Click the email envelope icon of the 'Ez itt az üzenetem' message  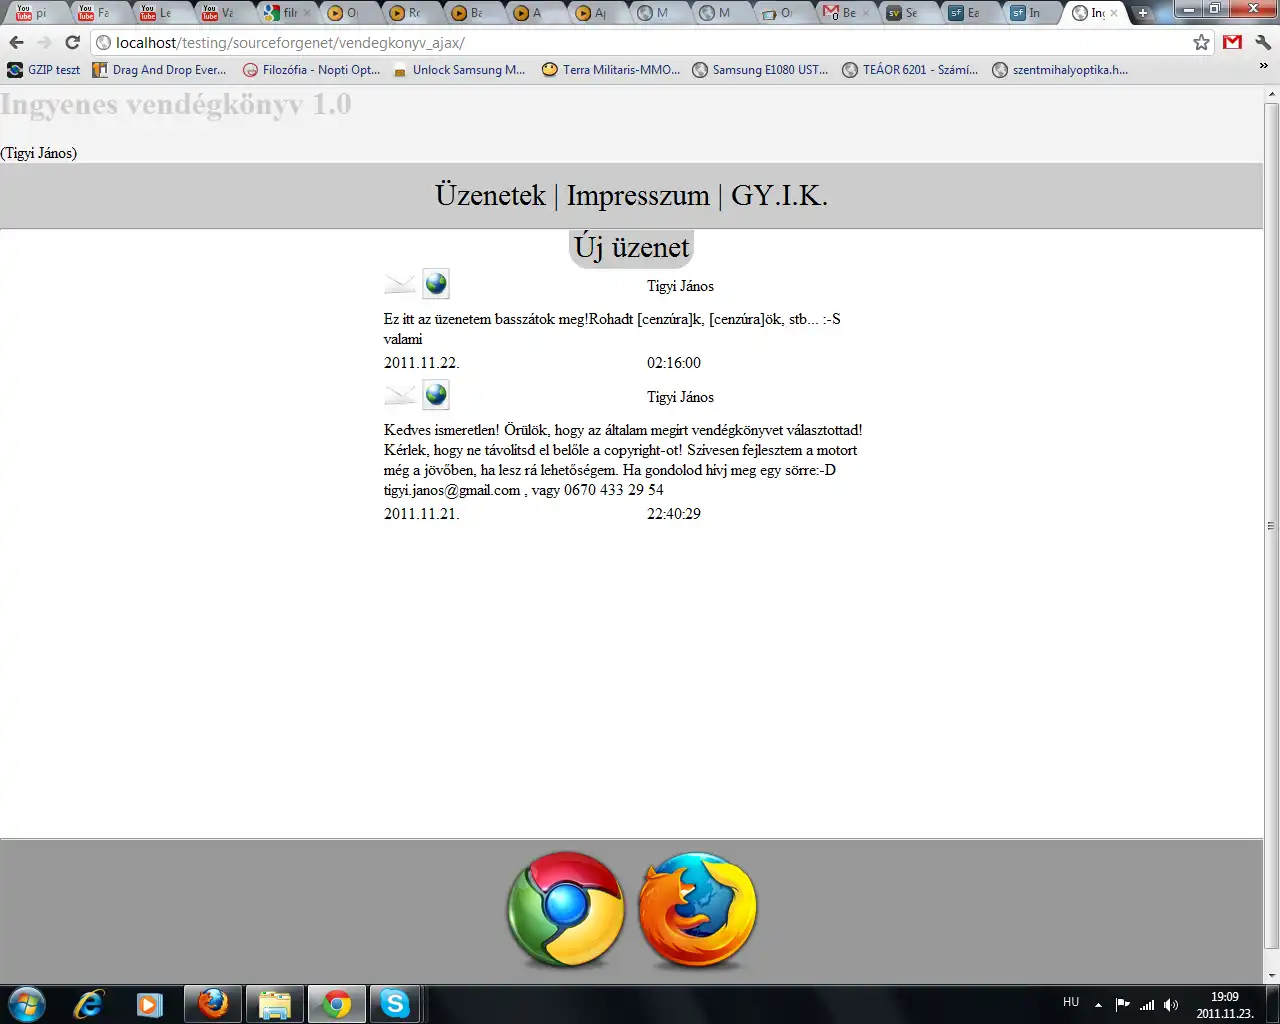pyautogui.click(x=400, y=285)
